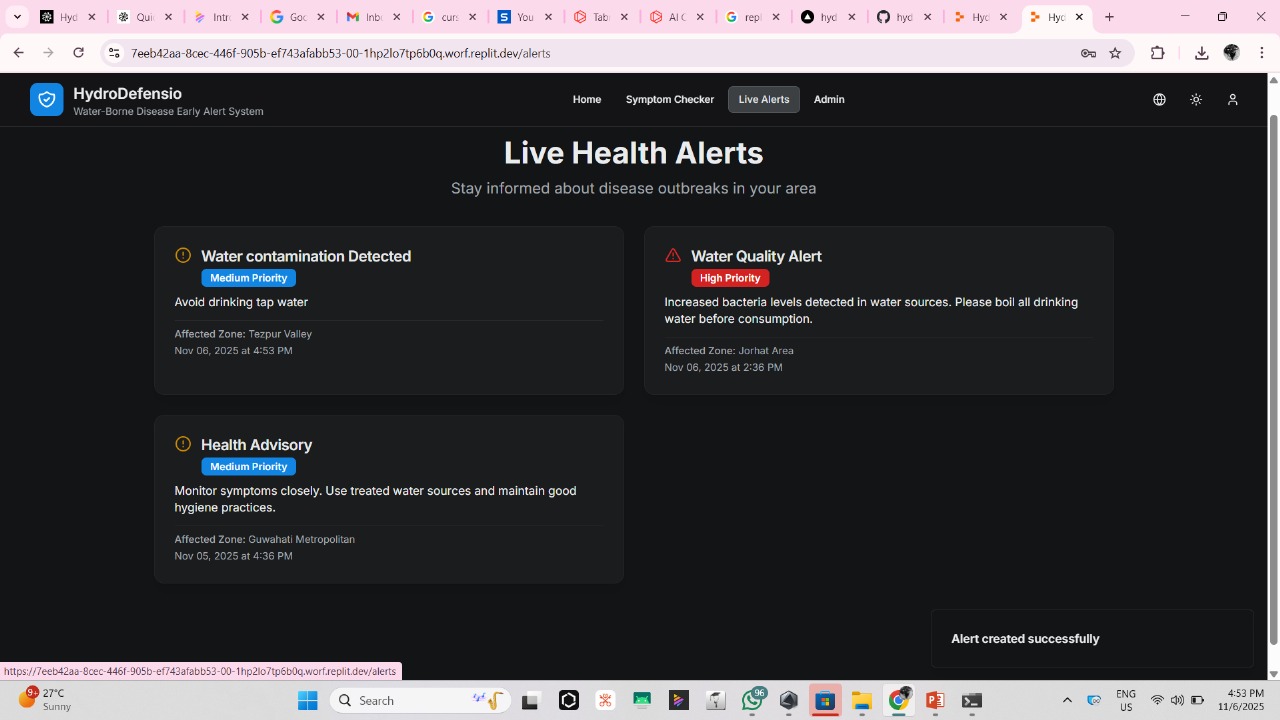Toggle light mode with the sun icon
The height and width of the screenshot is (720, 1280).
tap(1196, 99)
